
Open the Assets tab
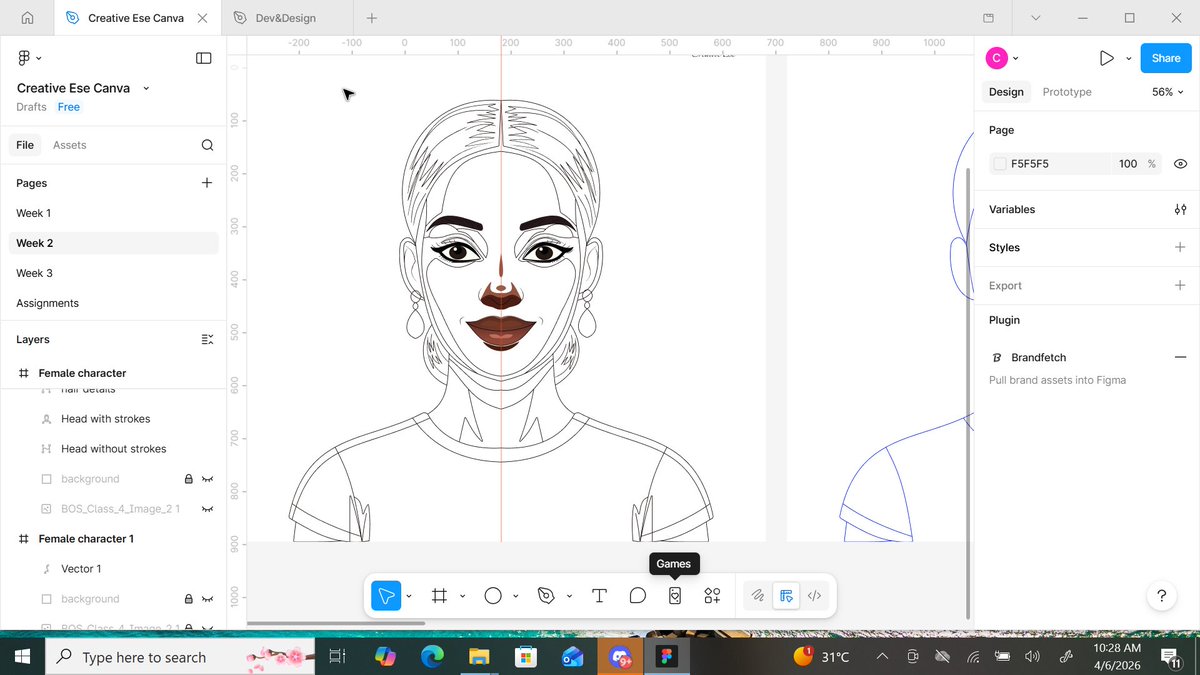tap(69, 144)
